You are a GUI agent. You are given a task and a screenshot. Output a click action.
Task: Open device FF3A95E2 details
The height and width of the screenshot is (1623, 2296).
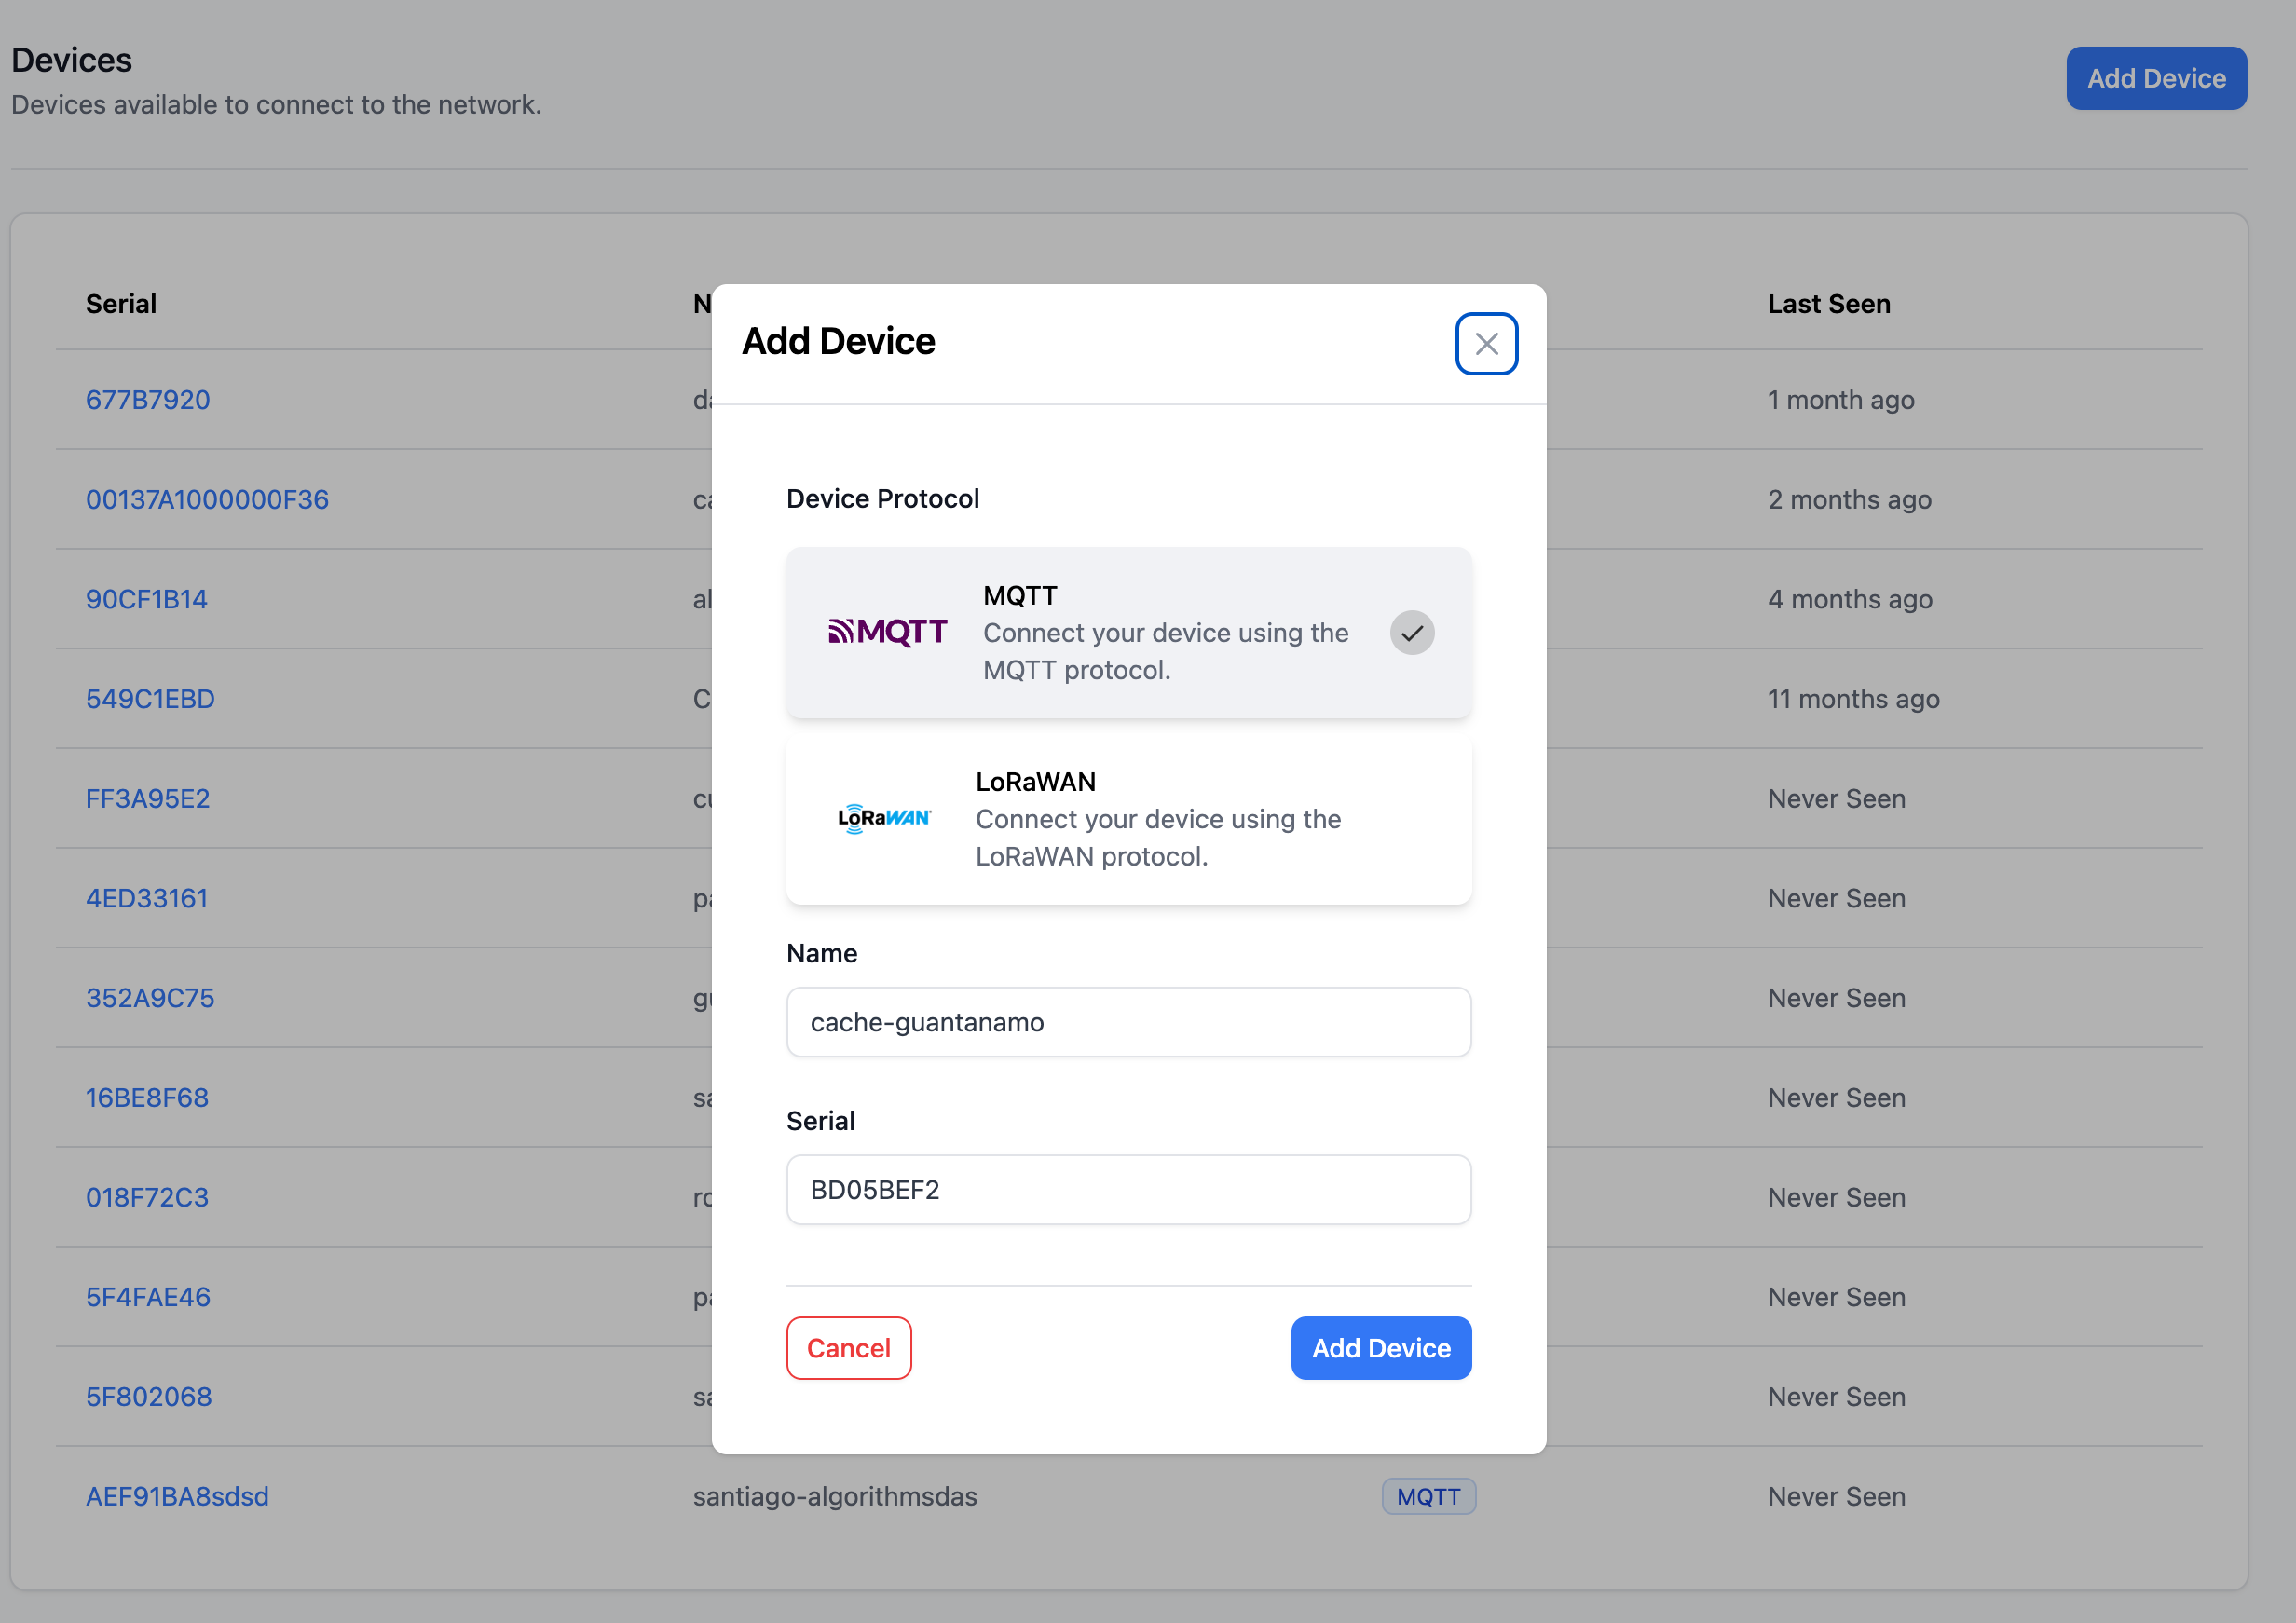pyautogui.click(x=147, y=798)
